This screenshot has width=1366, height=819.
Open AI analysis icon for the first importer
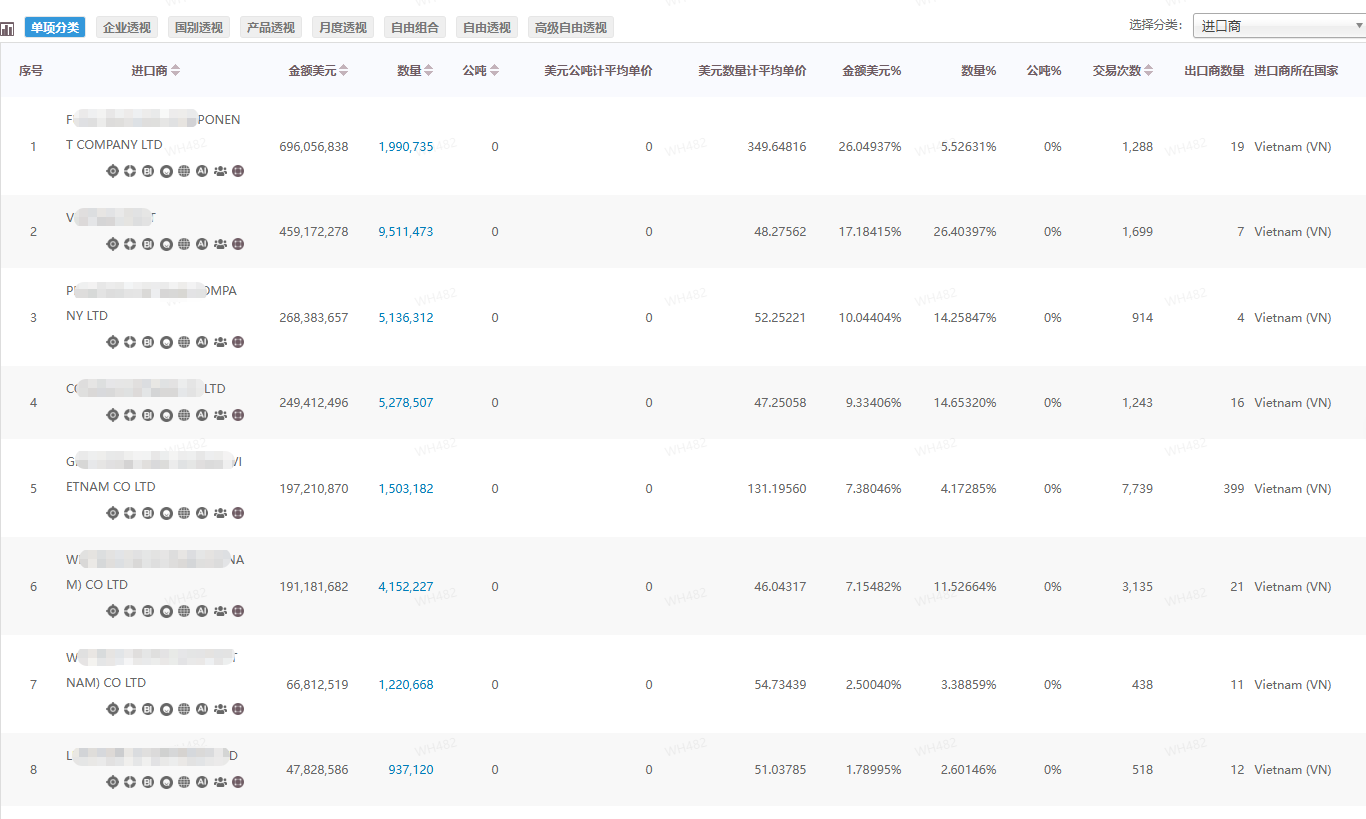pos(202,171)
